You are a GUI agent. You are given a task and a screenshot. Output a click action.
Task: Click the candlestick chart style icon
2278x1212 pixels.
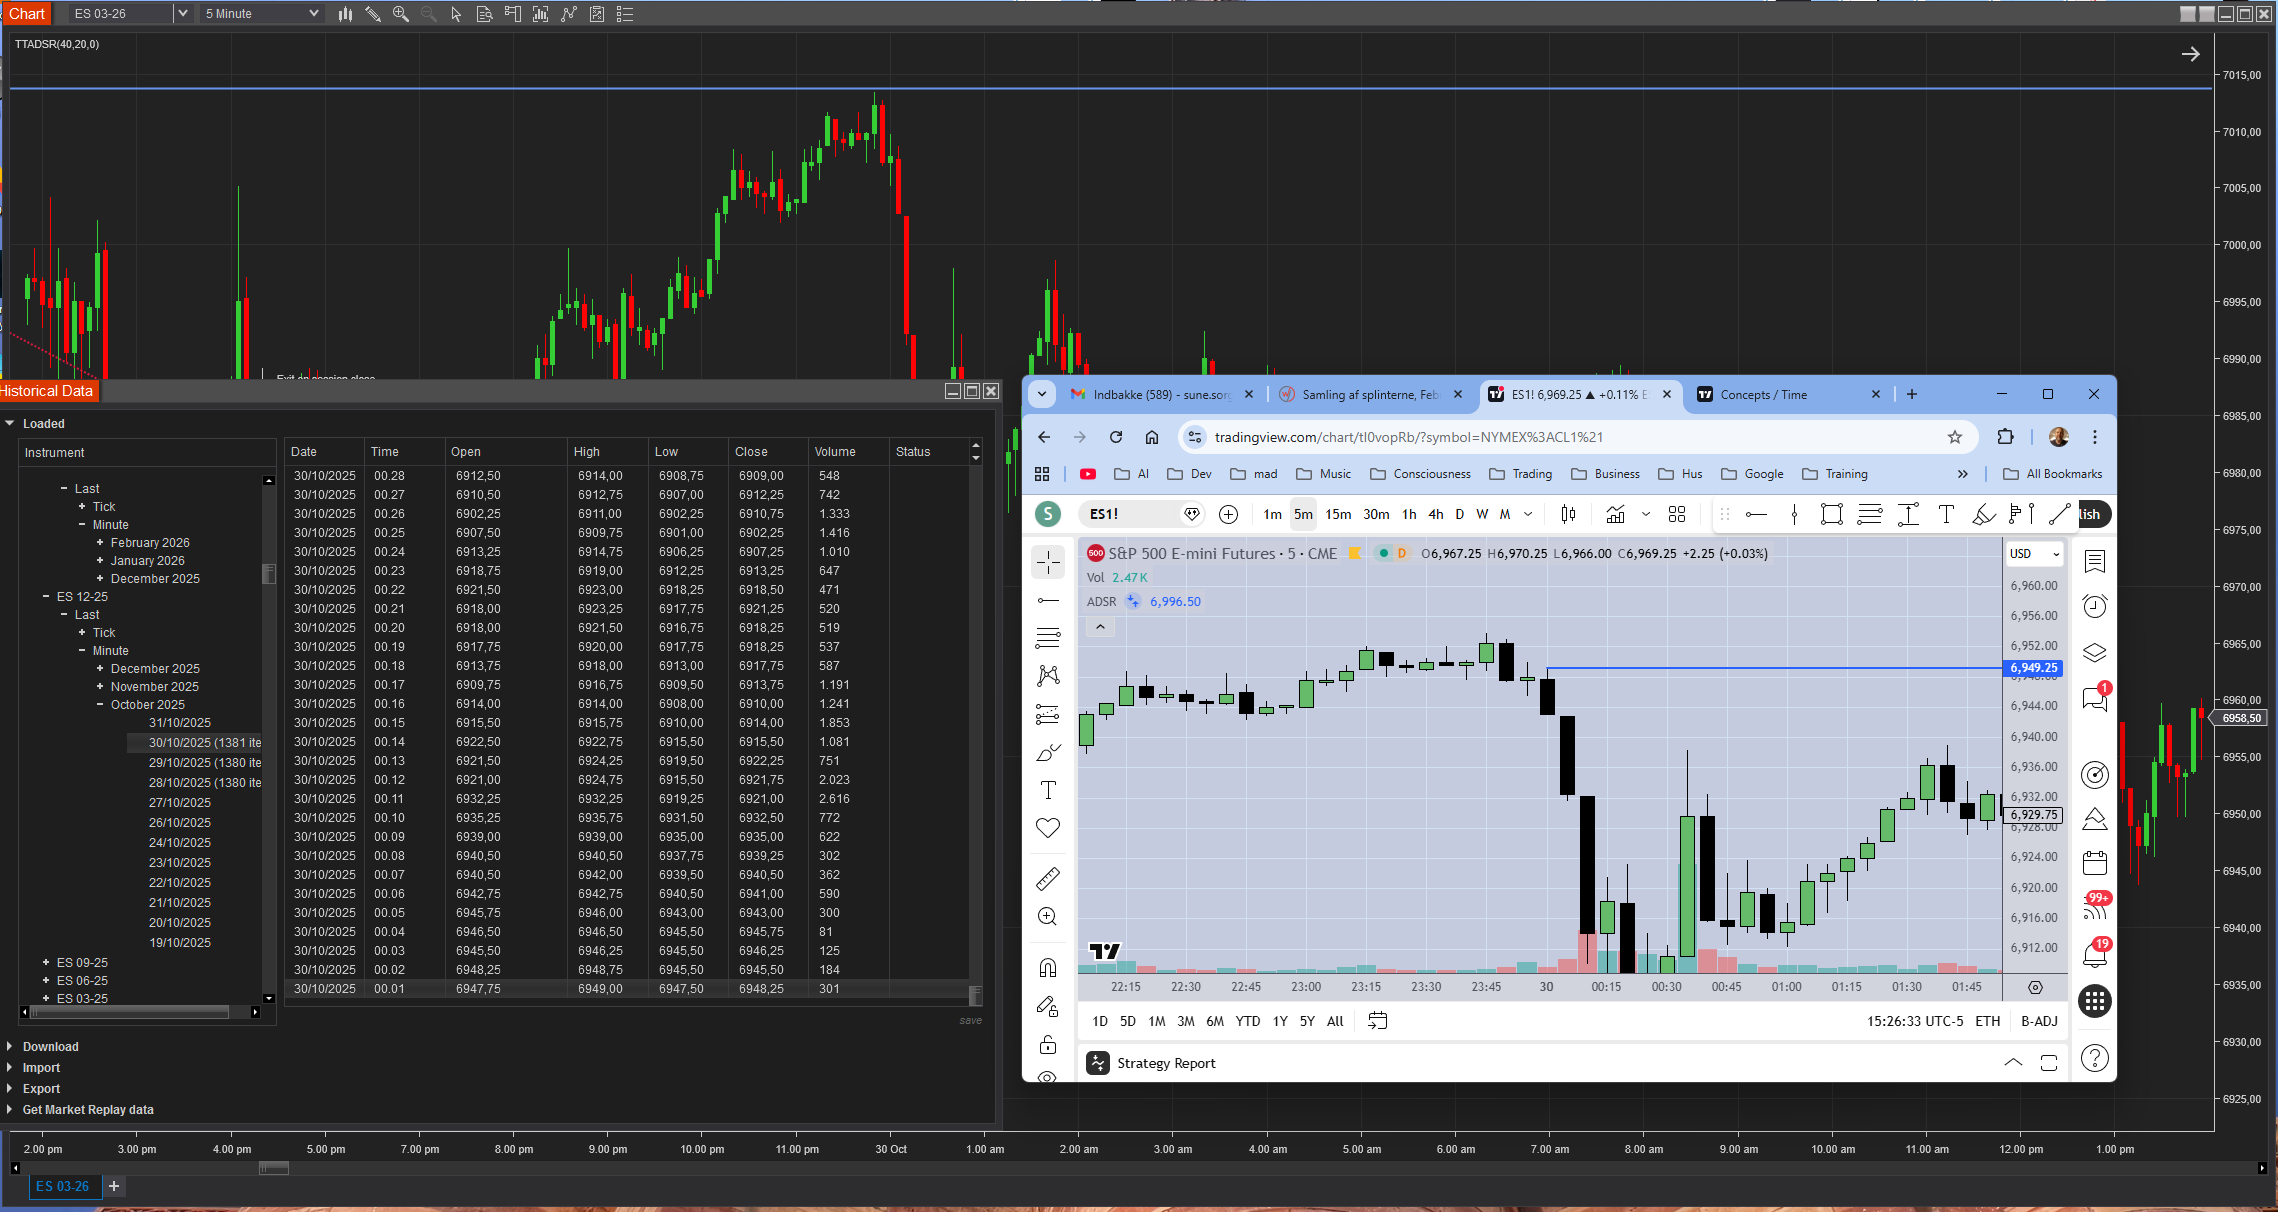[1568, 514]
